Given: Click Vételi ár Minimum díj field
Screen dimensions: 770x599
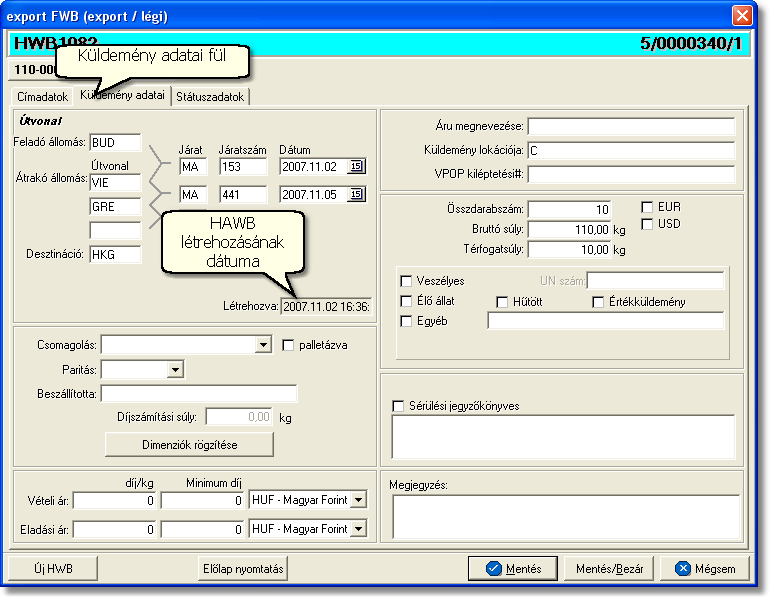Looking at the screenshot, I should 202,501.
